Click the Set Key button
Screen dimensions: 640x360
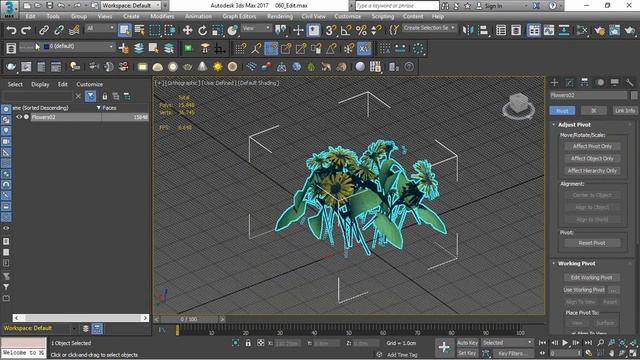pyautogui.click(x=467, y=353)
